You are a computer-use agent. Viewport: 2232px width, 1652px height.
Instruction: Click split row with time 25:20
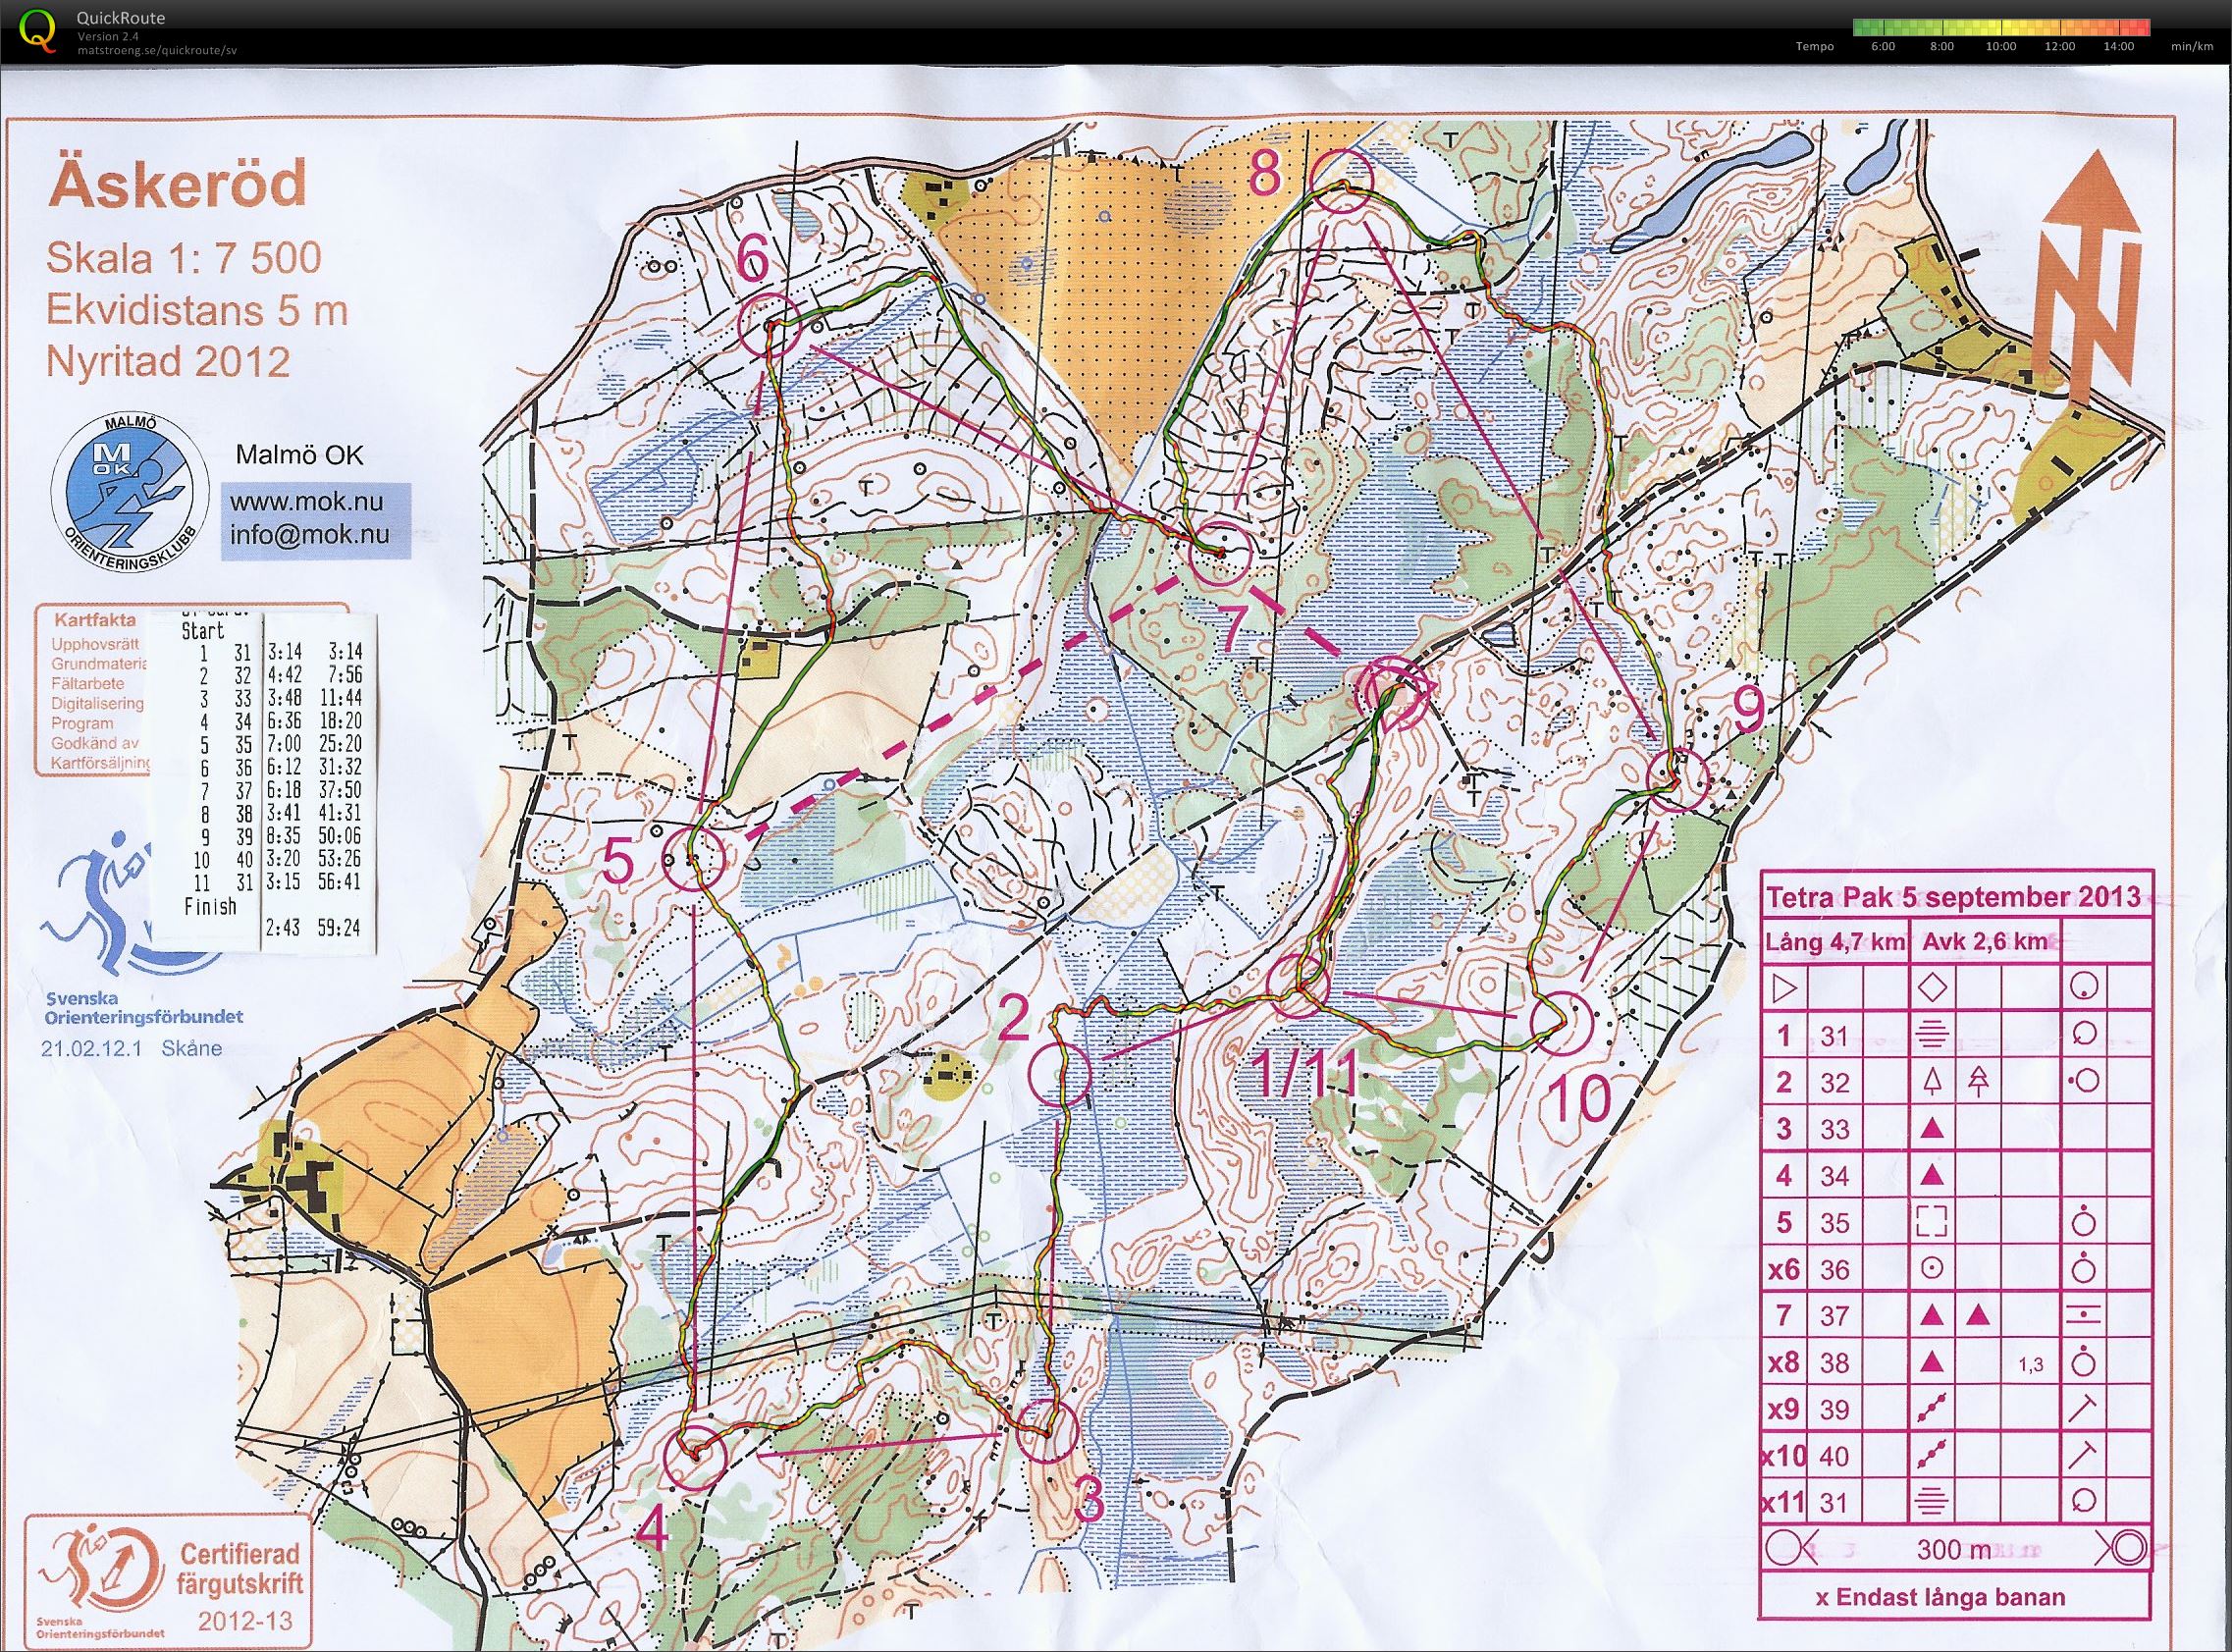[270, 744]
